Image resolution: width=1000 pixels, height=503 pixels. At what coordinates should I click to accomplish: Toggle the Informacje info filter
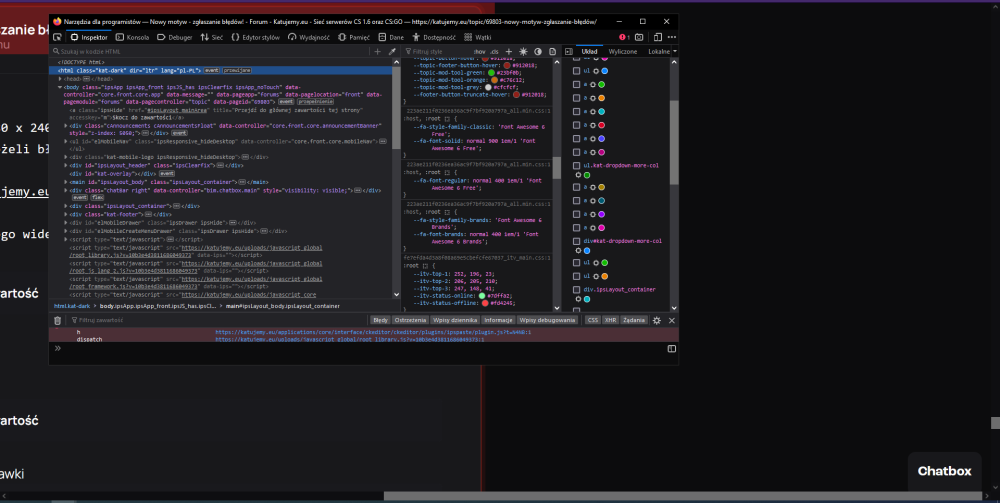(x=498, y=320)
